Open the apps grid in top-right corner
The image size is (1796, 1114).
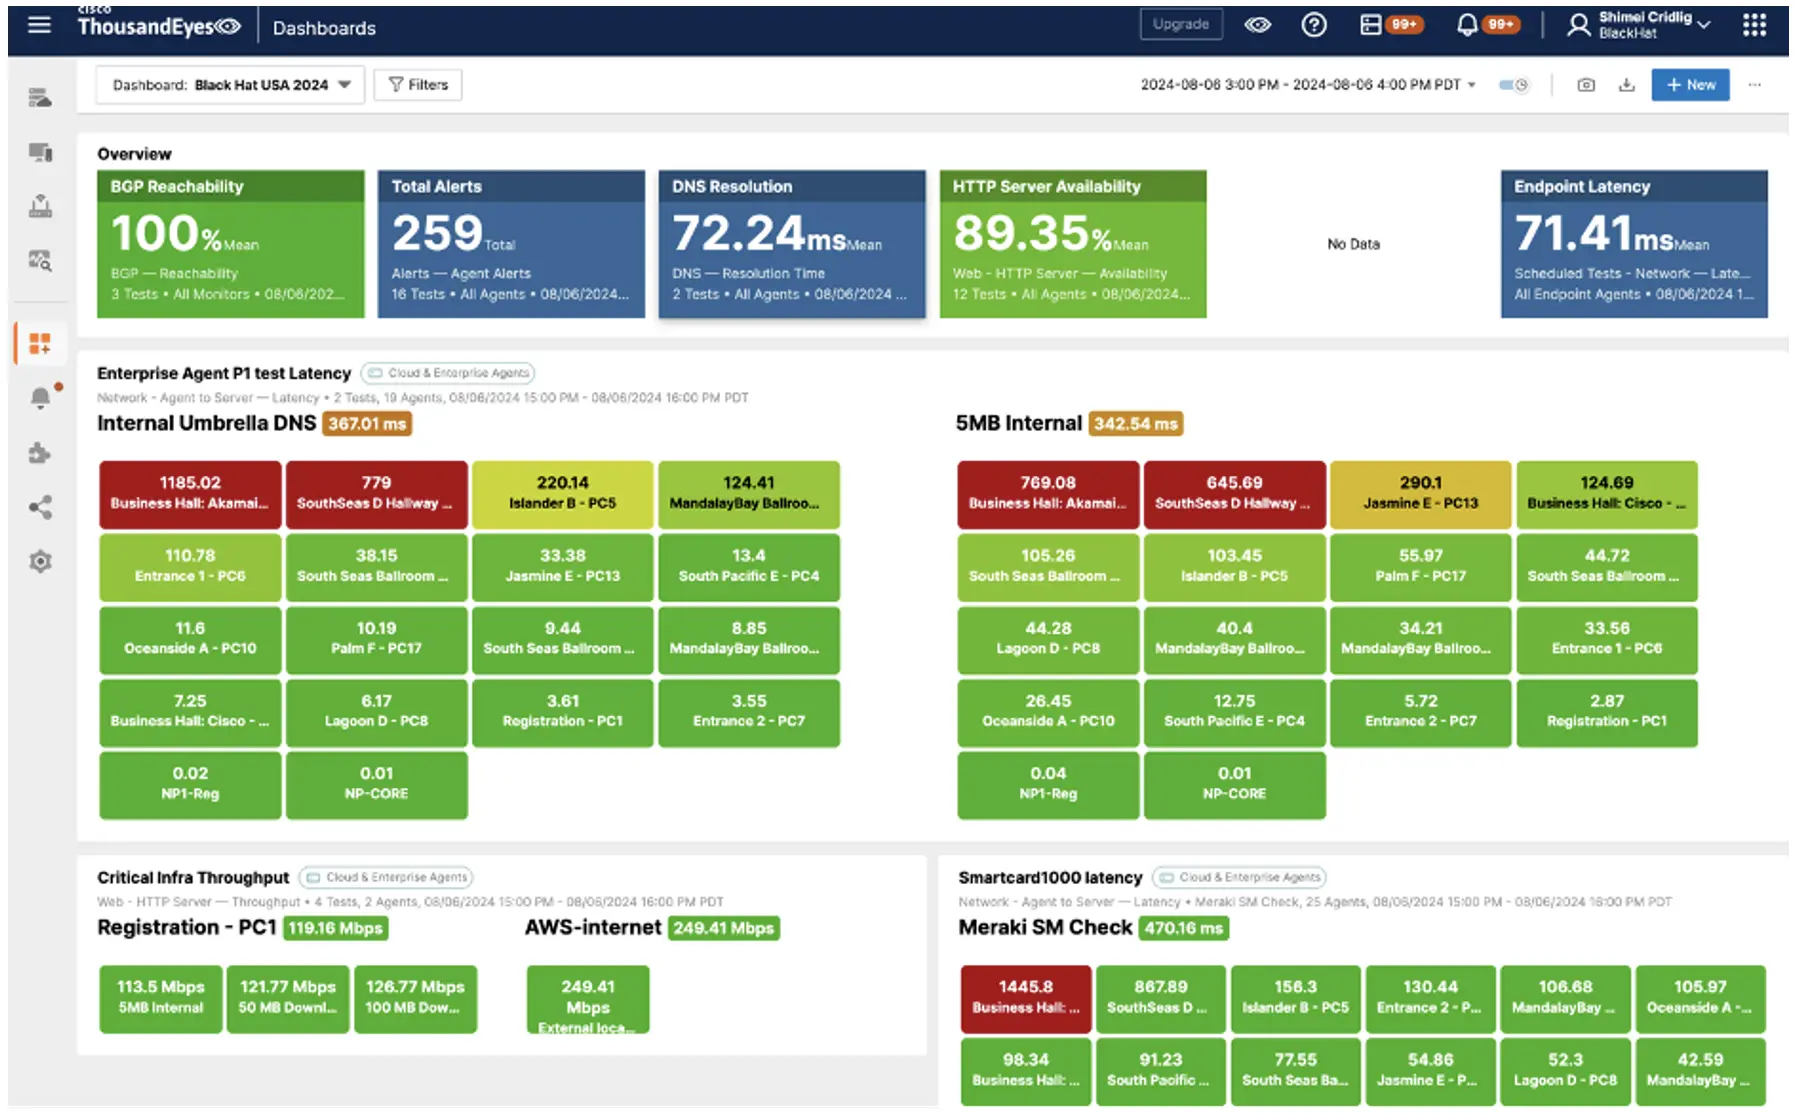[x=1755, y=24]
